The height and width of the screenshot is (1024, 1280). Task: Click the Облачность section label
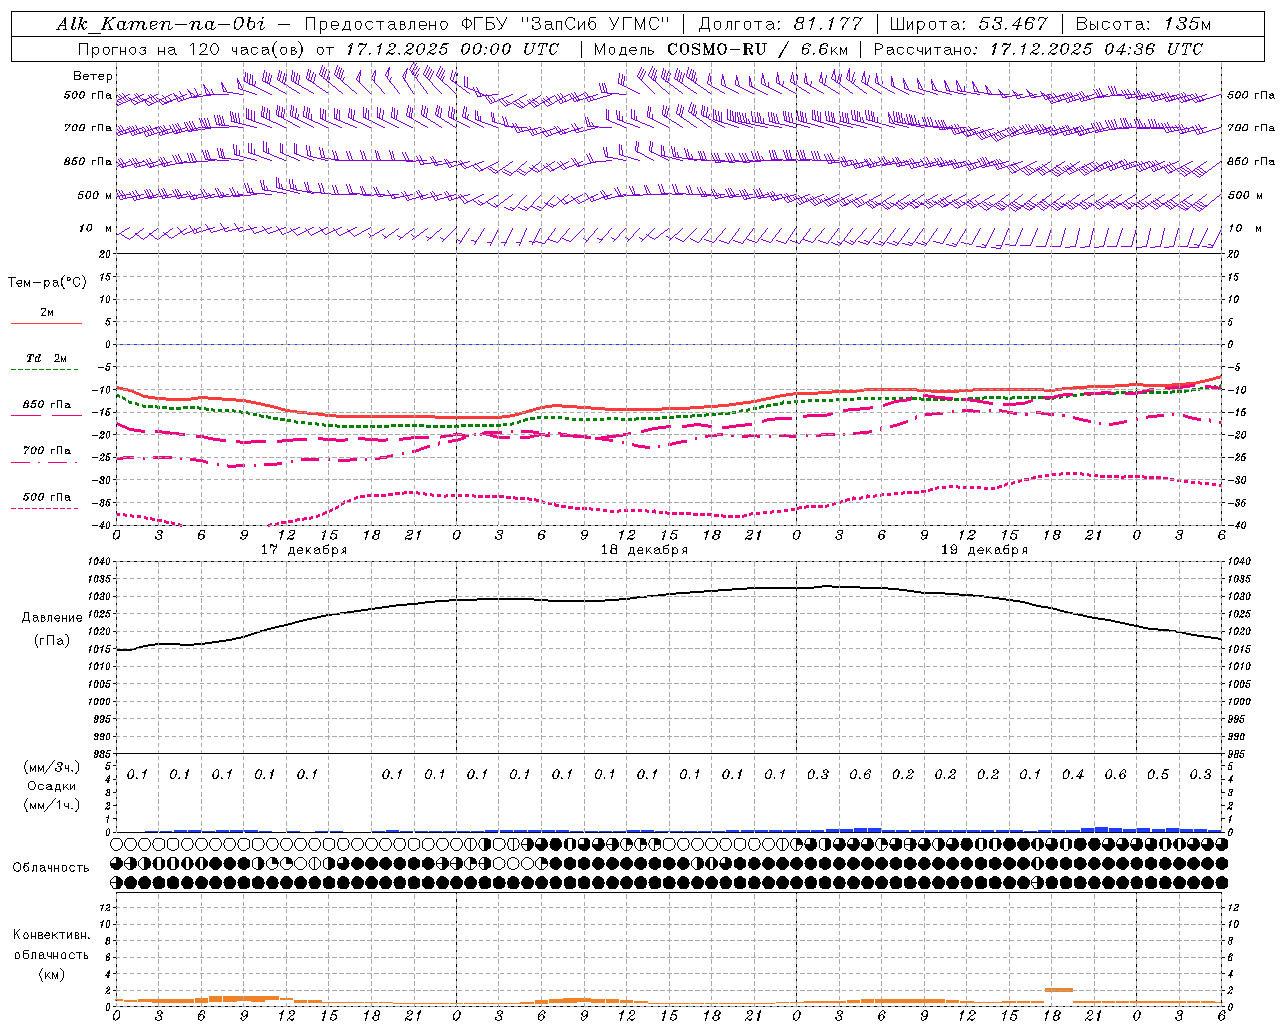coord(51,867)
